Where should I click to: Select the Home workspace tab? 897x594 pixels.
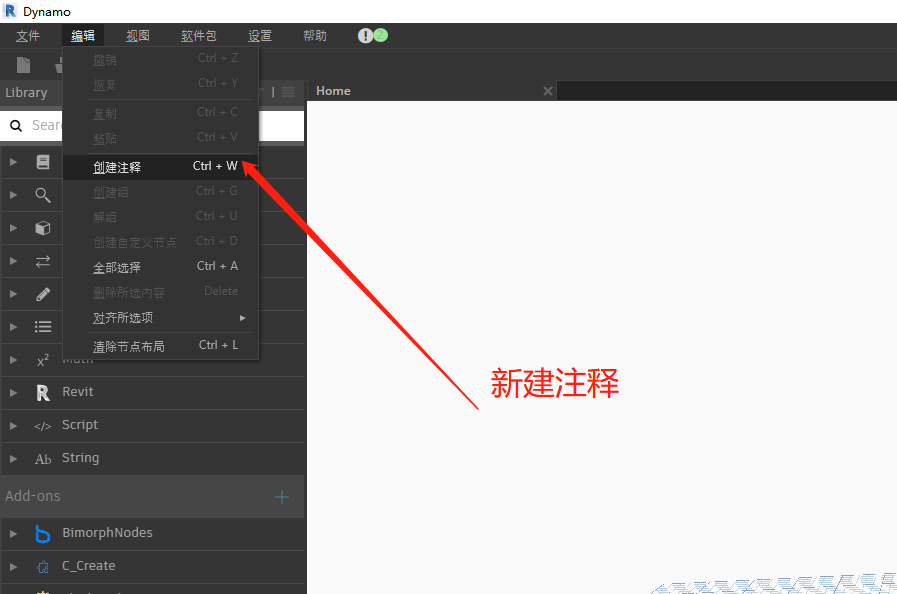tap(334, 91)
